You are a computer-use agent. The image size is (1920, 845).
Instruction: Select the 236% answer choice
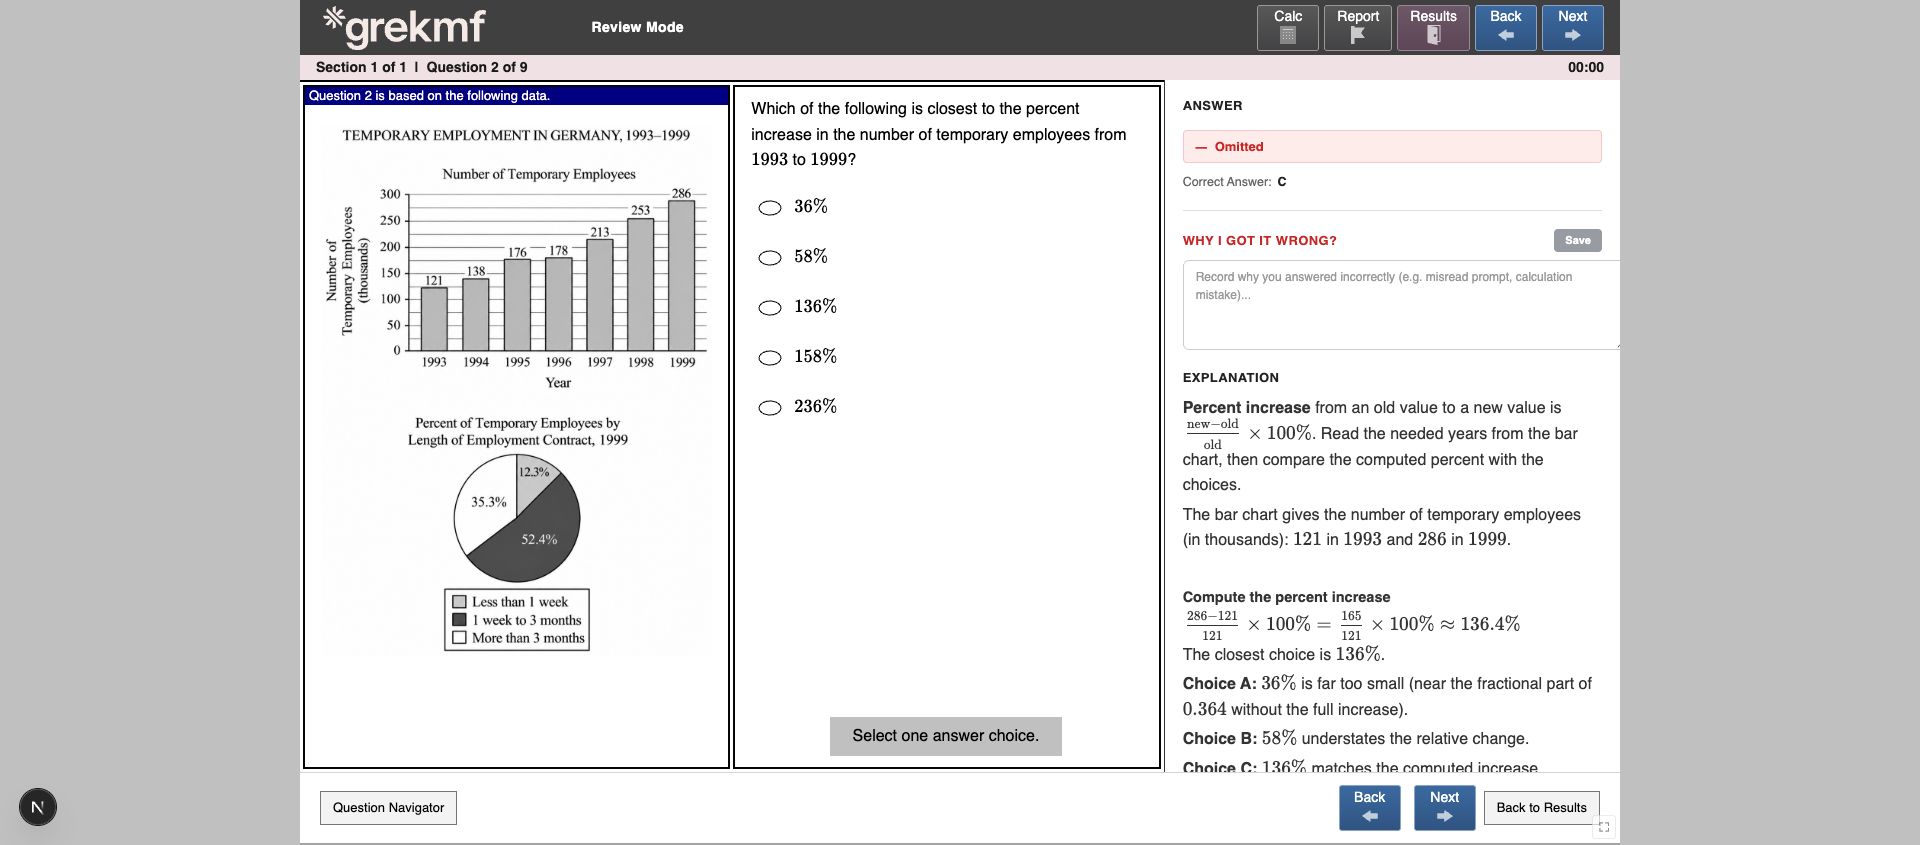(x=770, y=408)
